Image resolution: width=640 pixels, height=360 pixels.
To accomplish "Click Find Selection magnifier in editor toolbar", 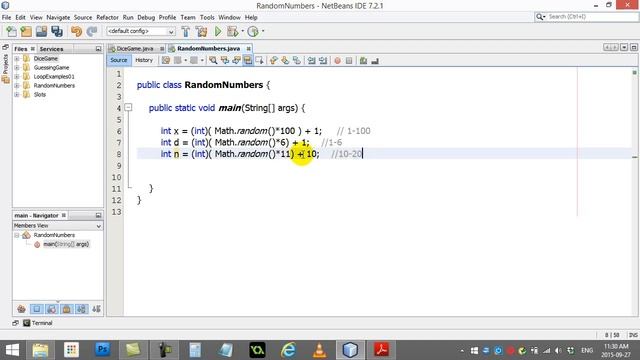I will click(x=213, y=60).
